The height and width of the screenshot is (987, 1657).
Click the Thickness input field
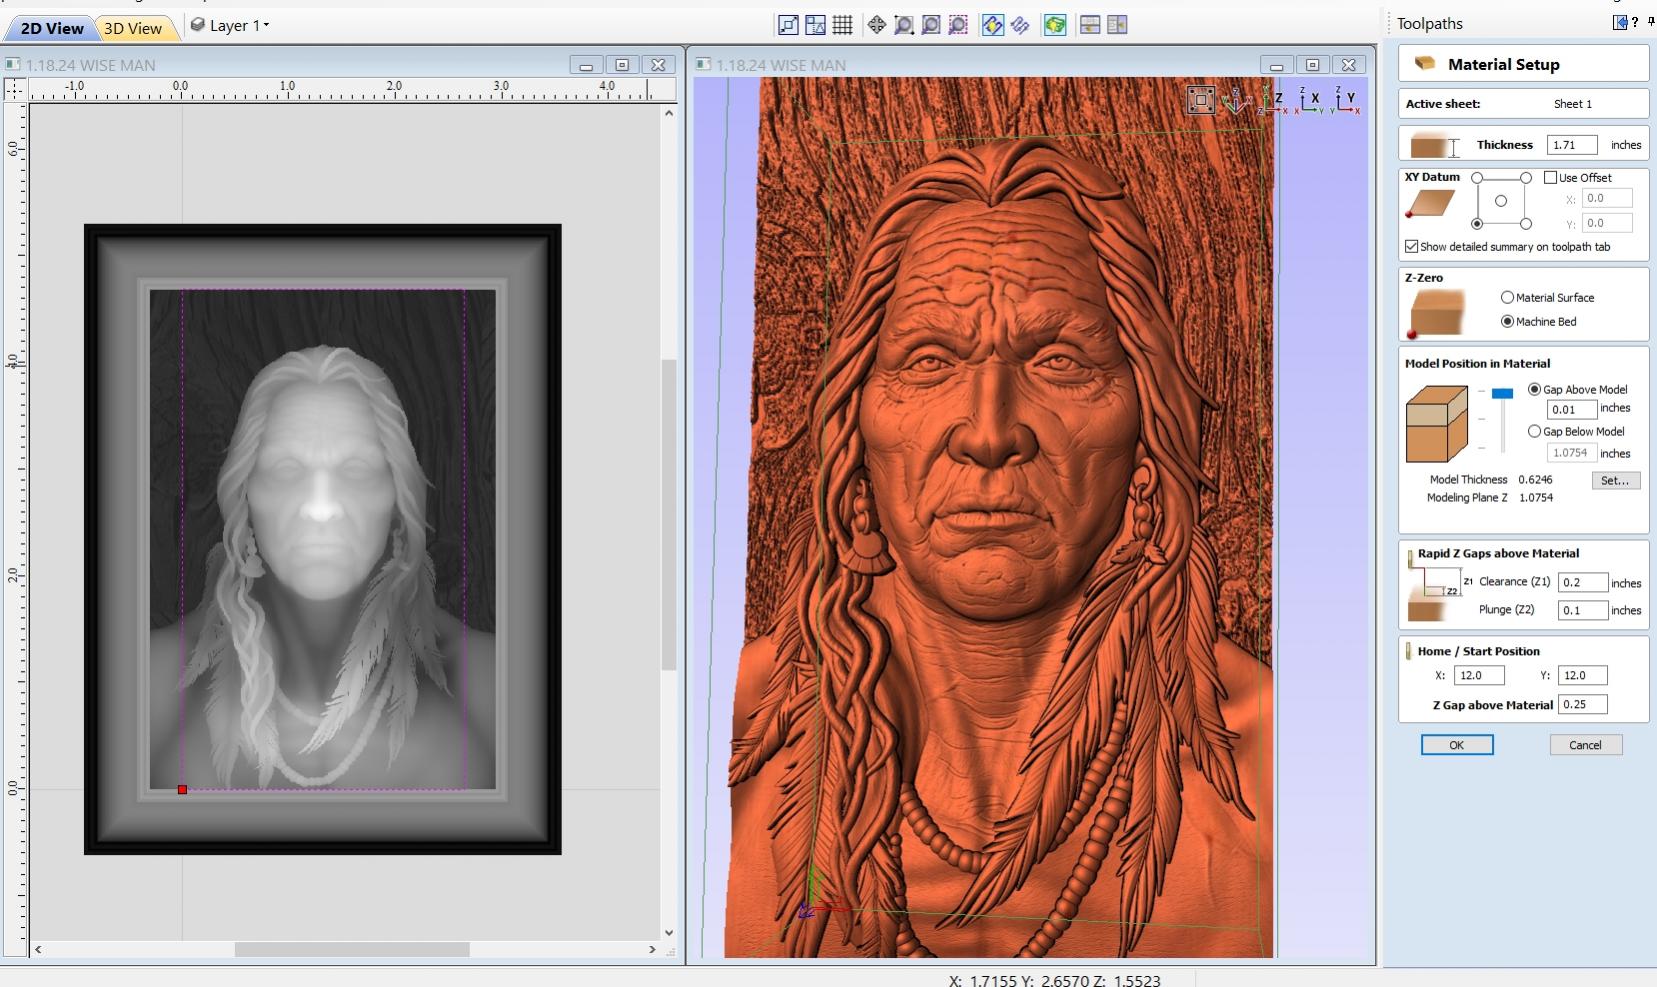[1571, 145]
